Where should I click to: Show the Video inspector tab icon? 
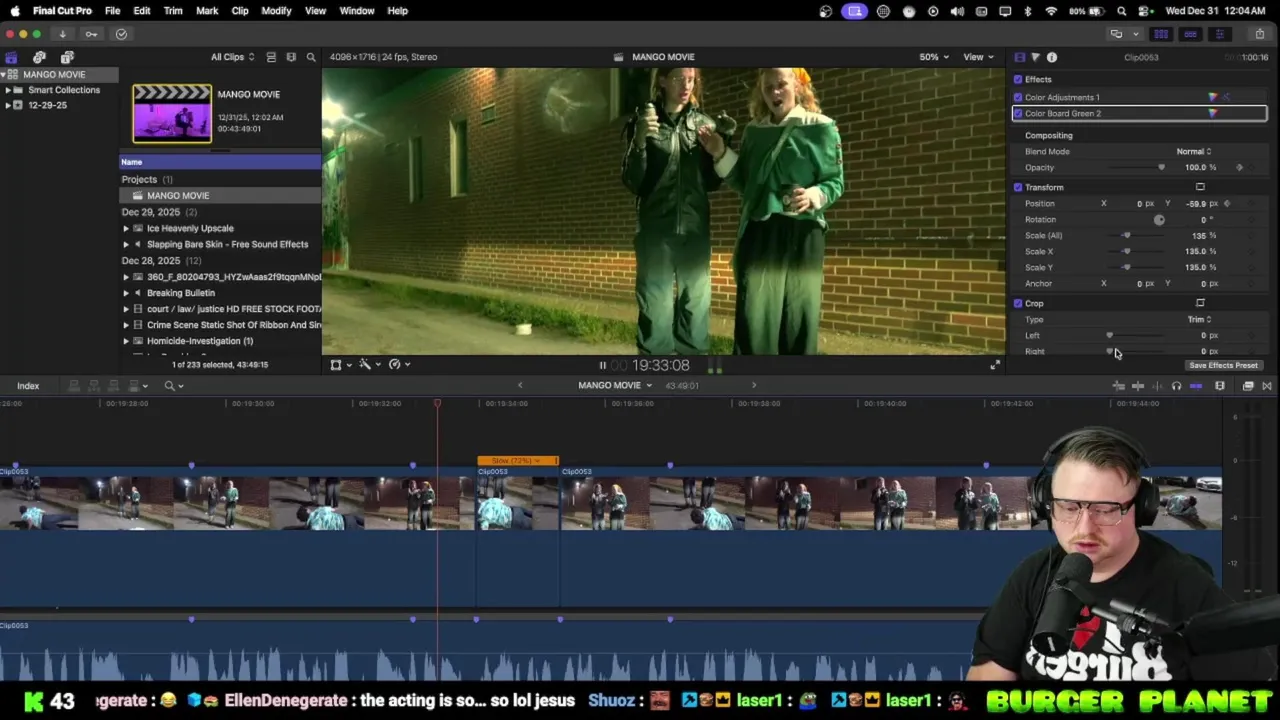pos(1019,57)
